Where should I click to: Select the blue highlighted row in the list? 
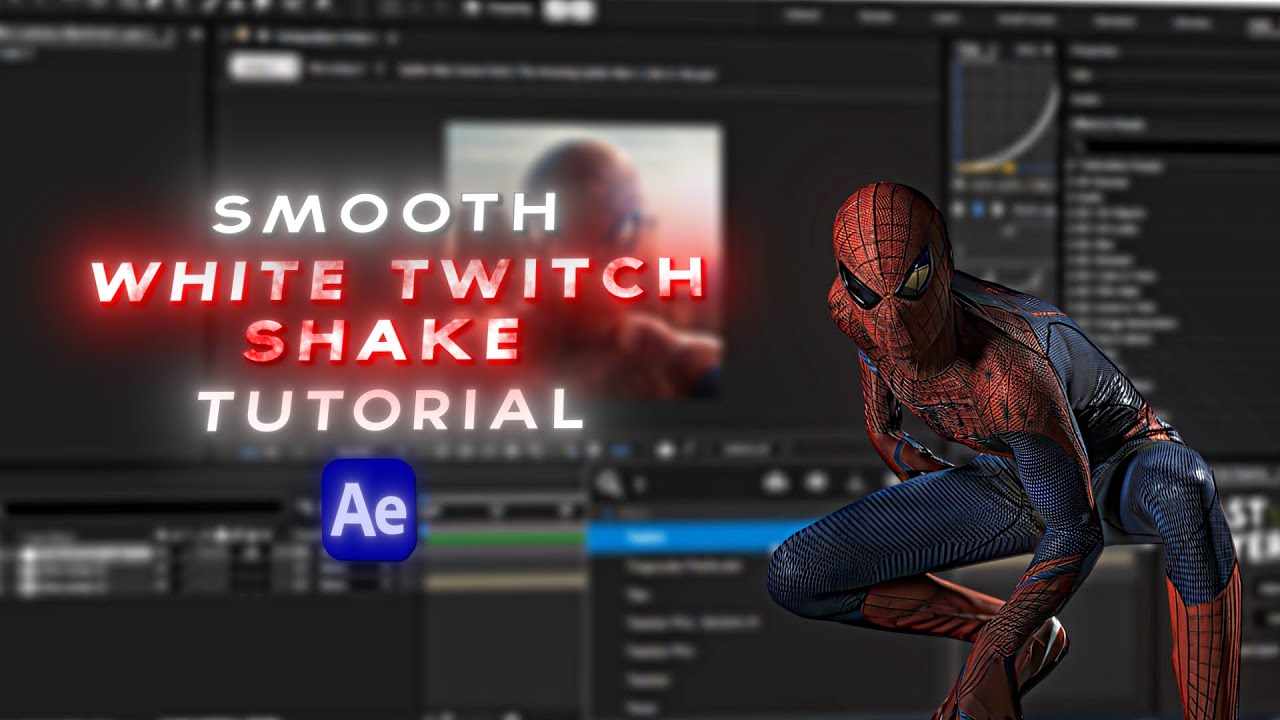tap(700, 537)
